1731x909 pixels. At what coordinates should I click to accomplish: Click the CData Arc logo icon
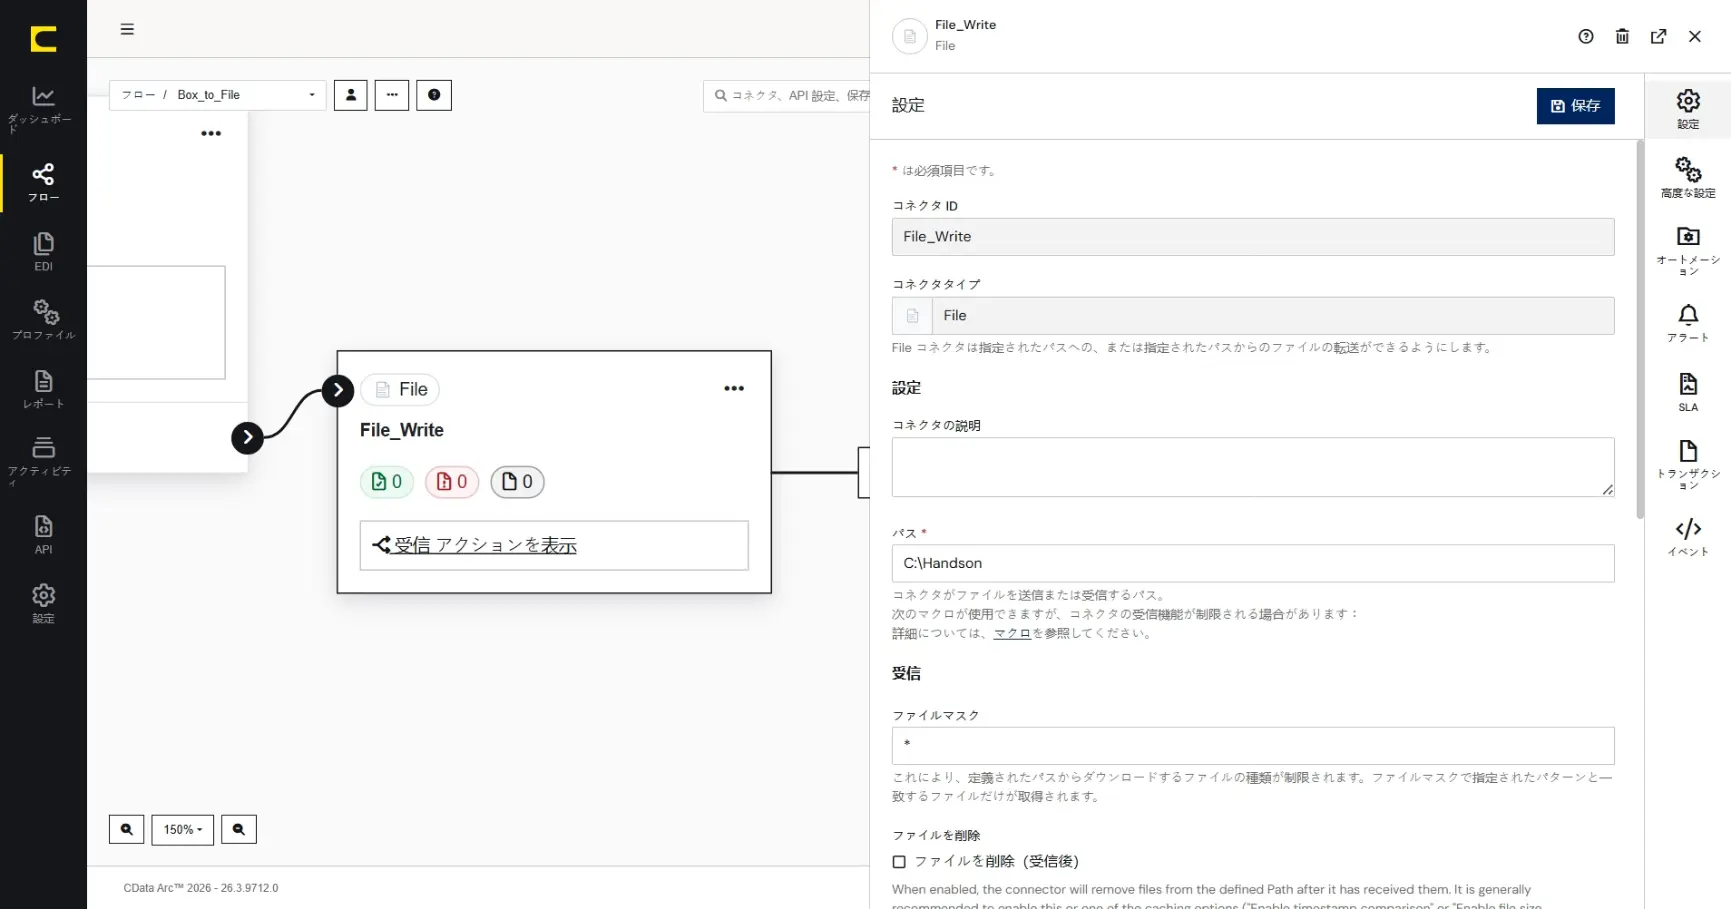tap(43, 39)
